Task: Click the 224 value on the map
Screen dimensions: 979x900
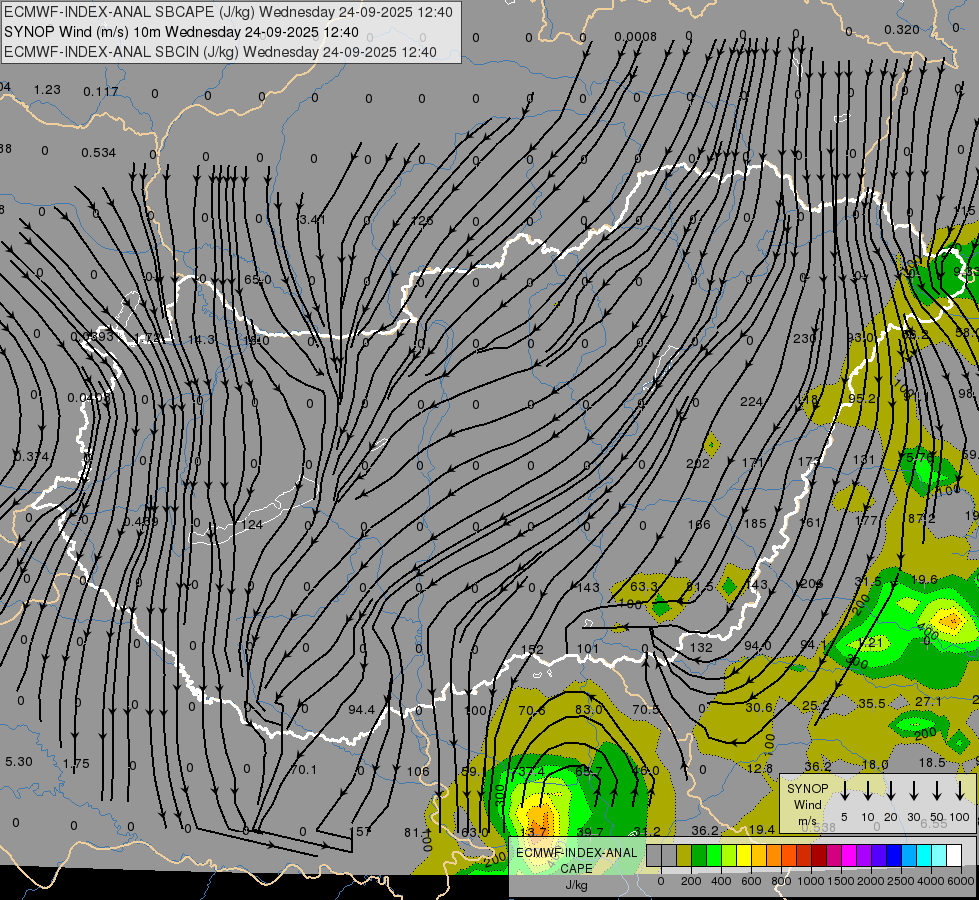Action: [751, 402]
